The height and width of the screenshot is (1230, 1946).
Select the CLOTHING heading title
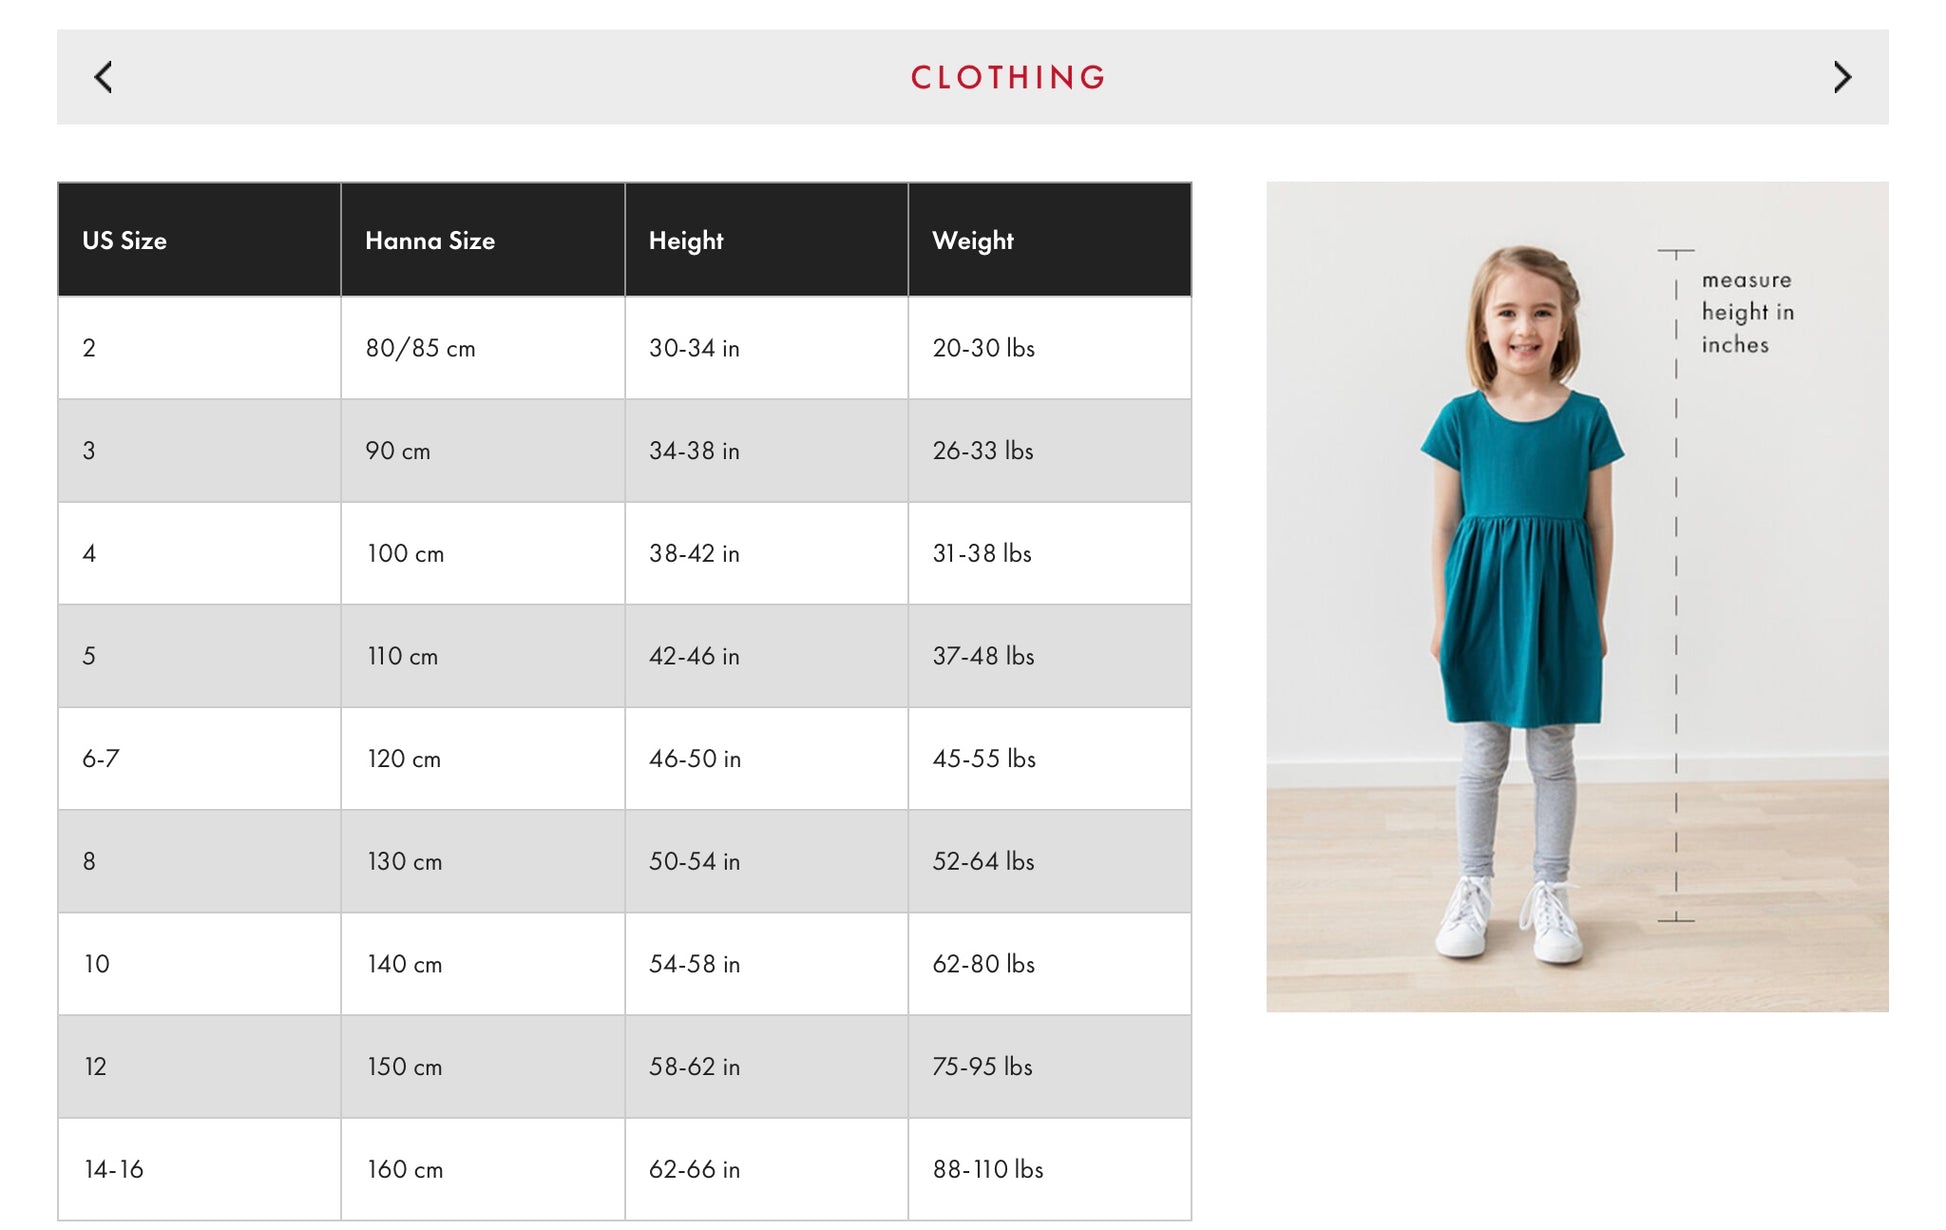pos(1008,77)
